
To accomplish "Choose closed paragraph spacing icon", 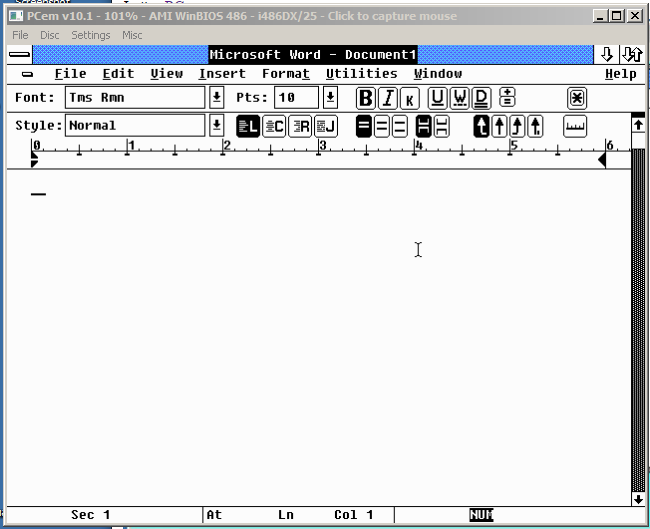I will pyautogui.click(x=424, y=126).
